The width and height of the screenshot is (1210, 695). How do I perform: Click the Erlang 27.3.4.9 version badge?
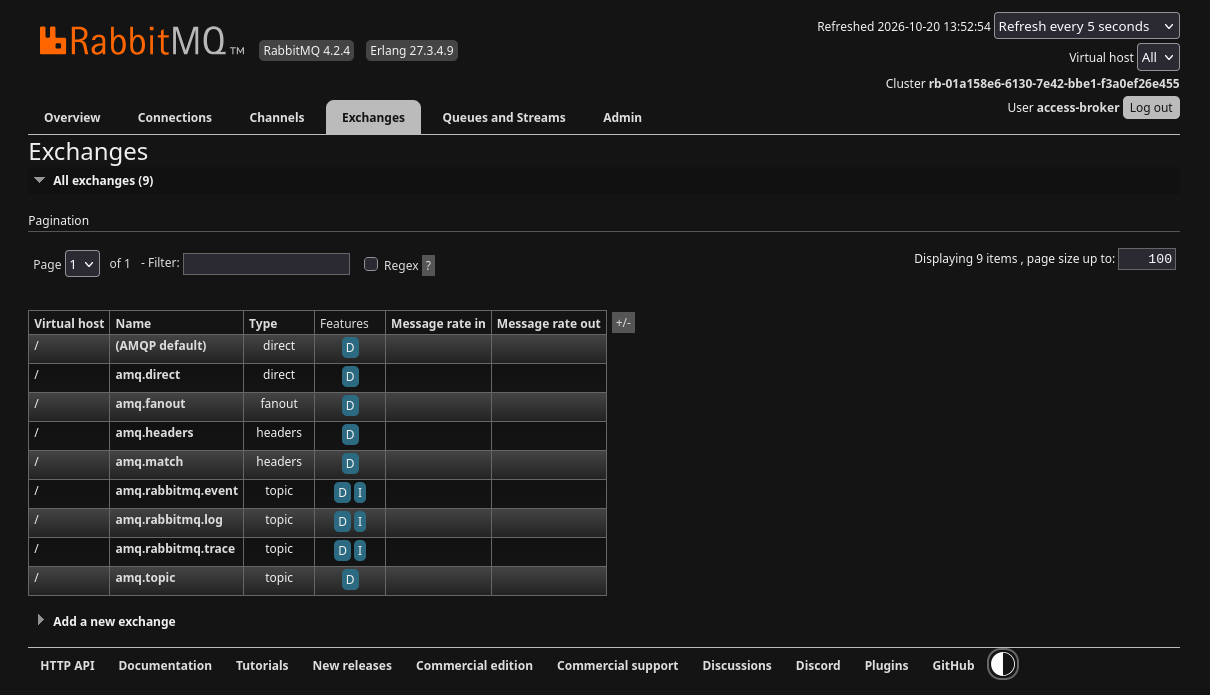click(411, 50)
